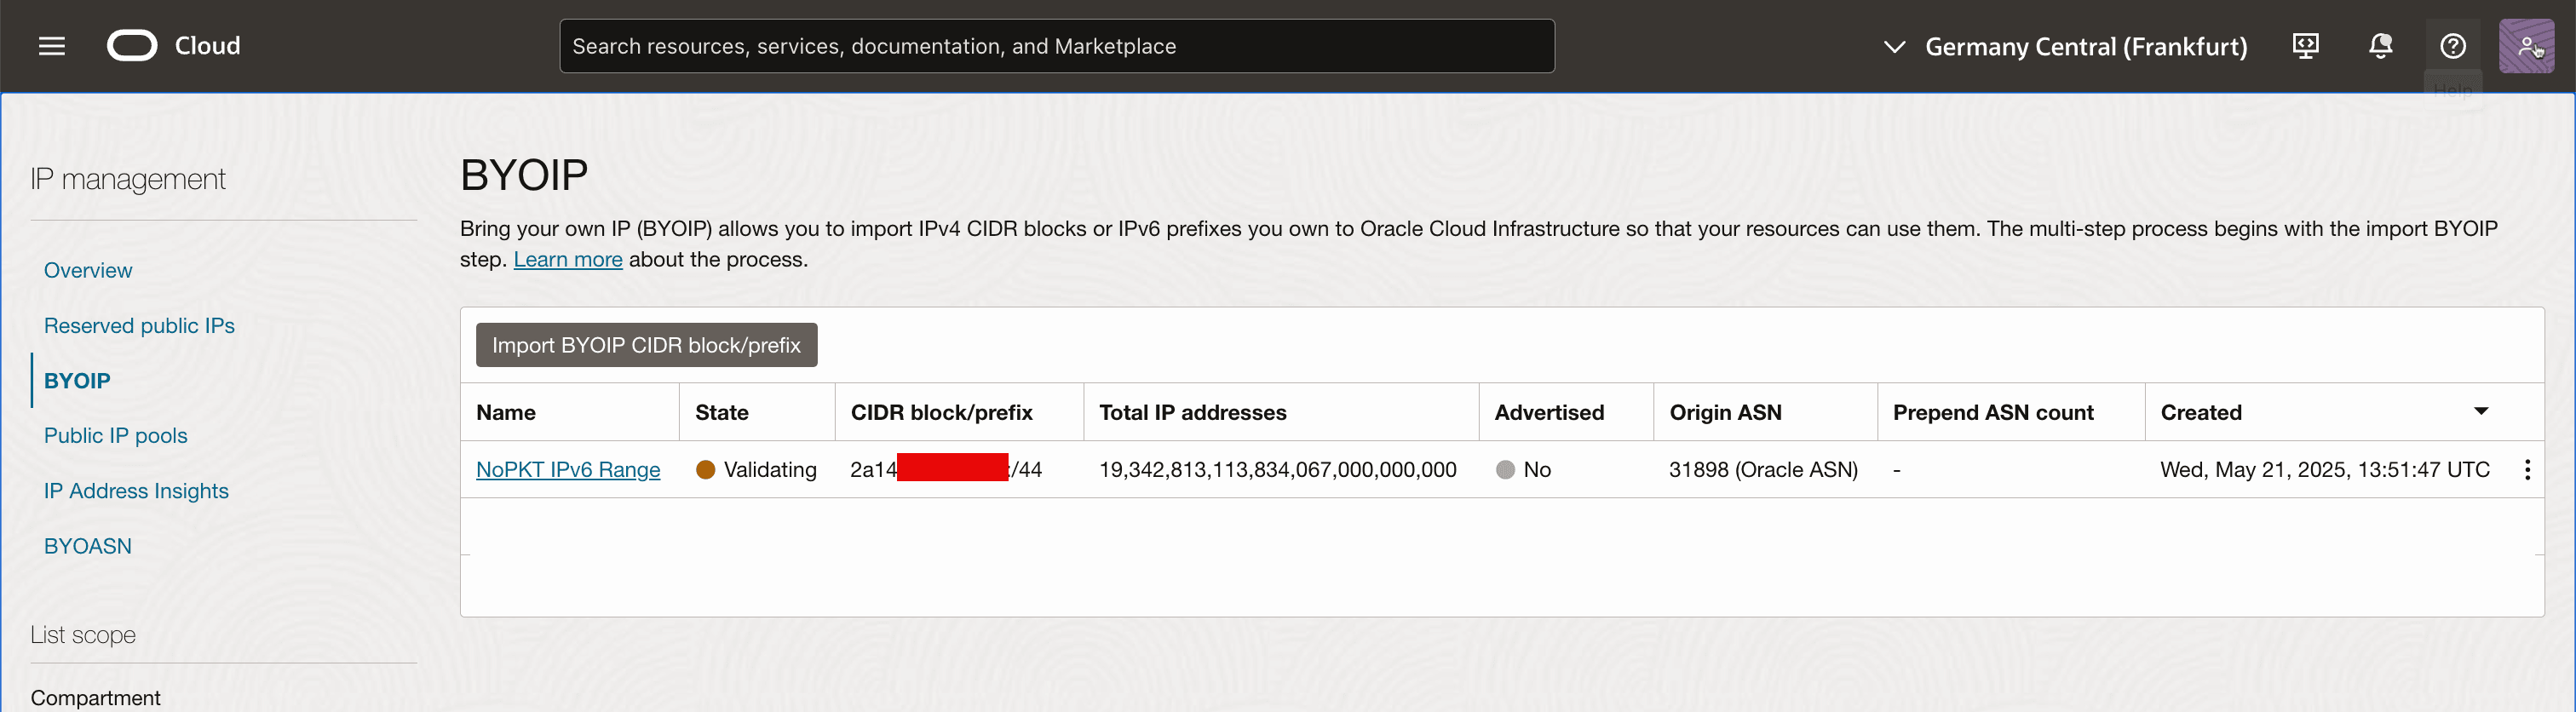Click the Name column header

tap(506, 413)
